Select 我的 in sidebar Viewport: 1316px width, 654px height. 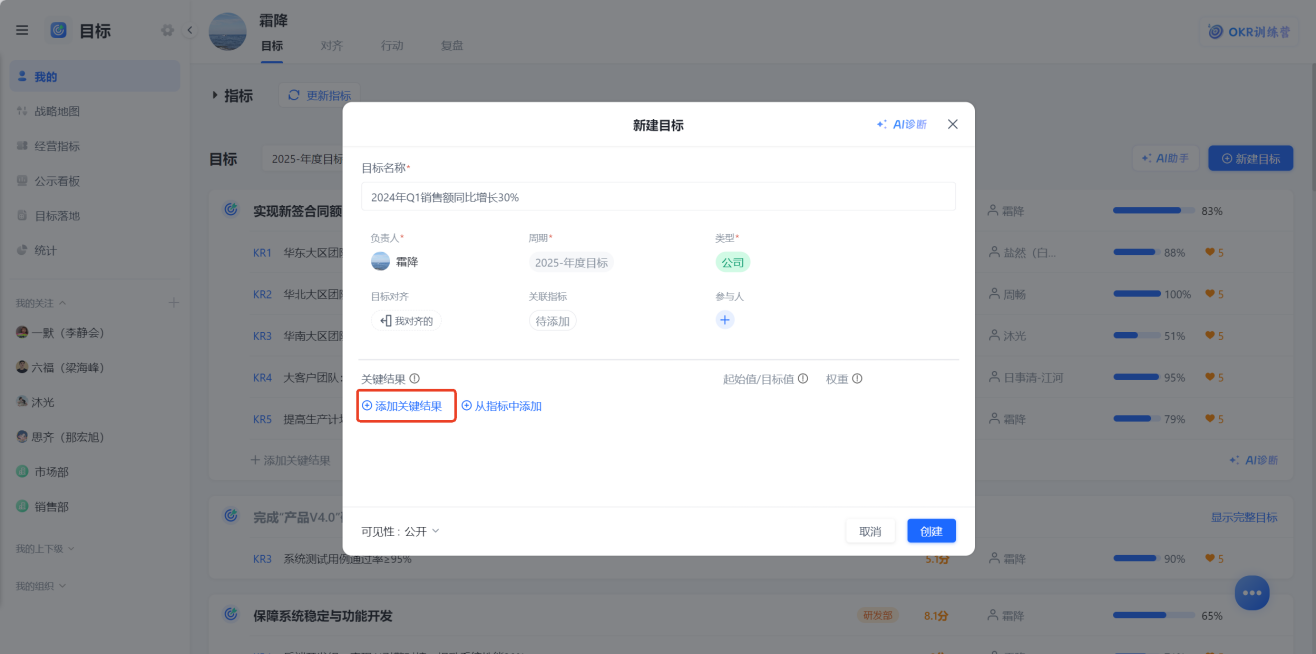pyautogui.click(x=95, y=76)
